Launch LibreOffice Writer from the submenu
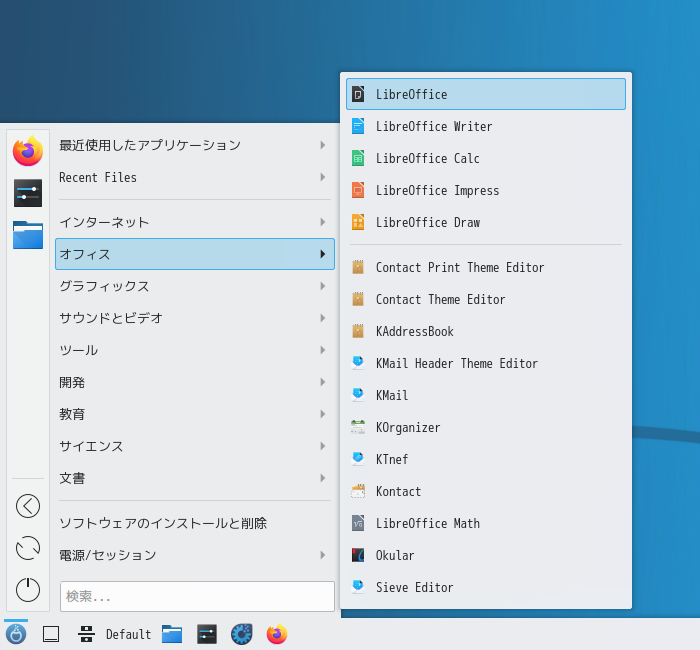The height and width of the screenshot is (650, 700). (486, 126)
